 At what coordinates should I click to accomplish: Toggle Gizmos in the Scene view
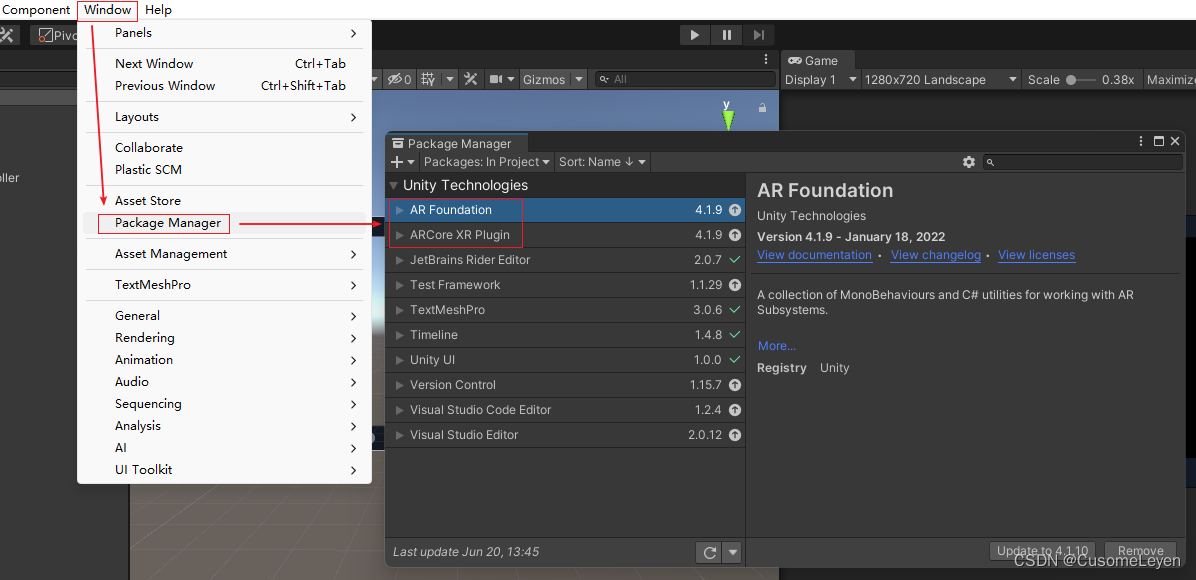544,79
